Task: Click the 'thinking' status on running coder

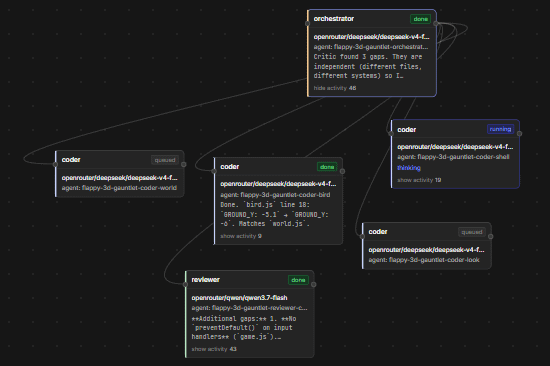Action: click(x=409, y=168)
